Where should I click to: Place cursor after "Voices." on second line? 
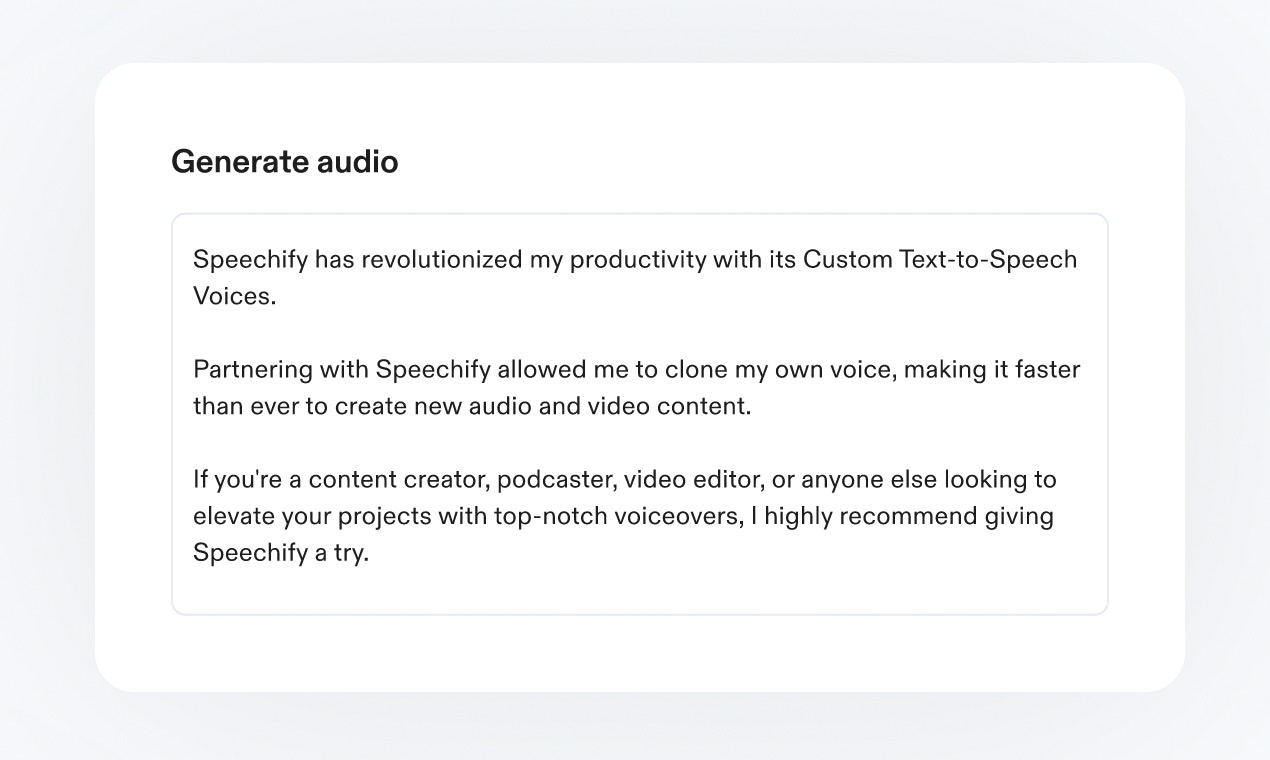click(277, 297)
